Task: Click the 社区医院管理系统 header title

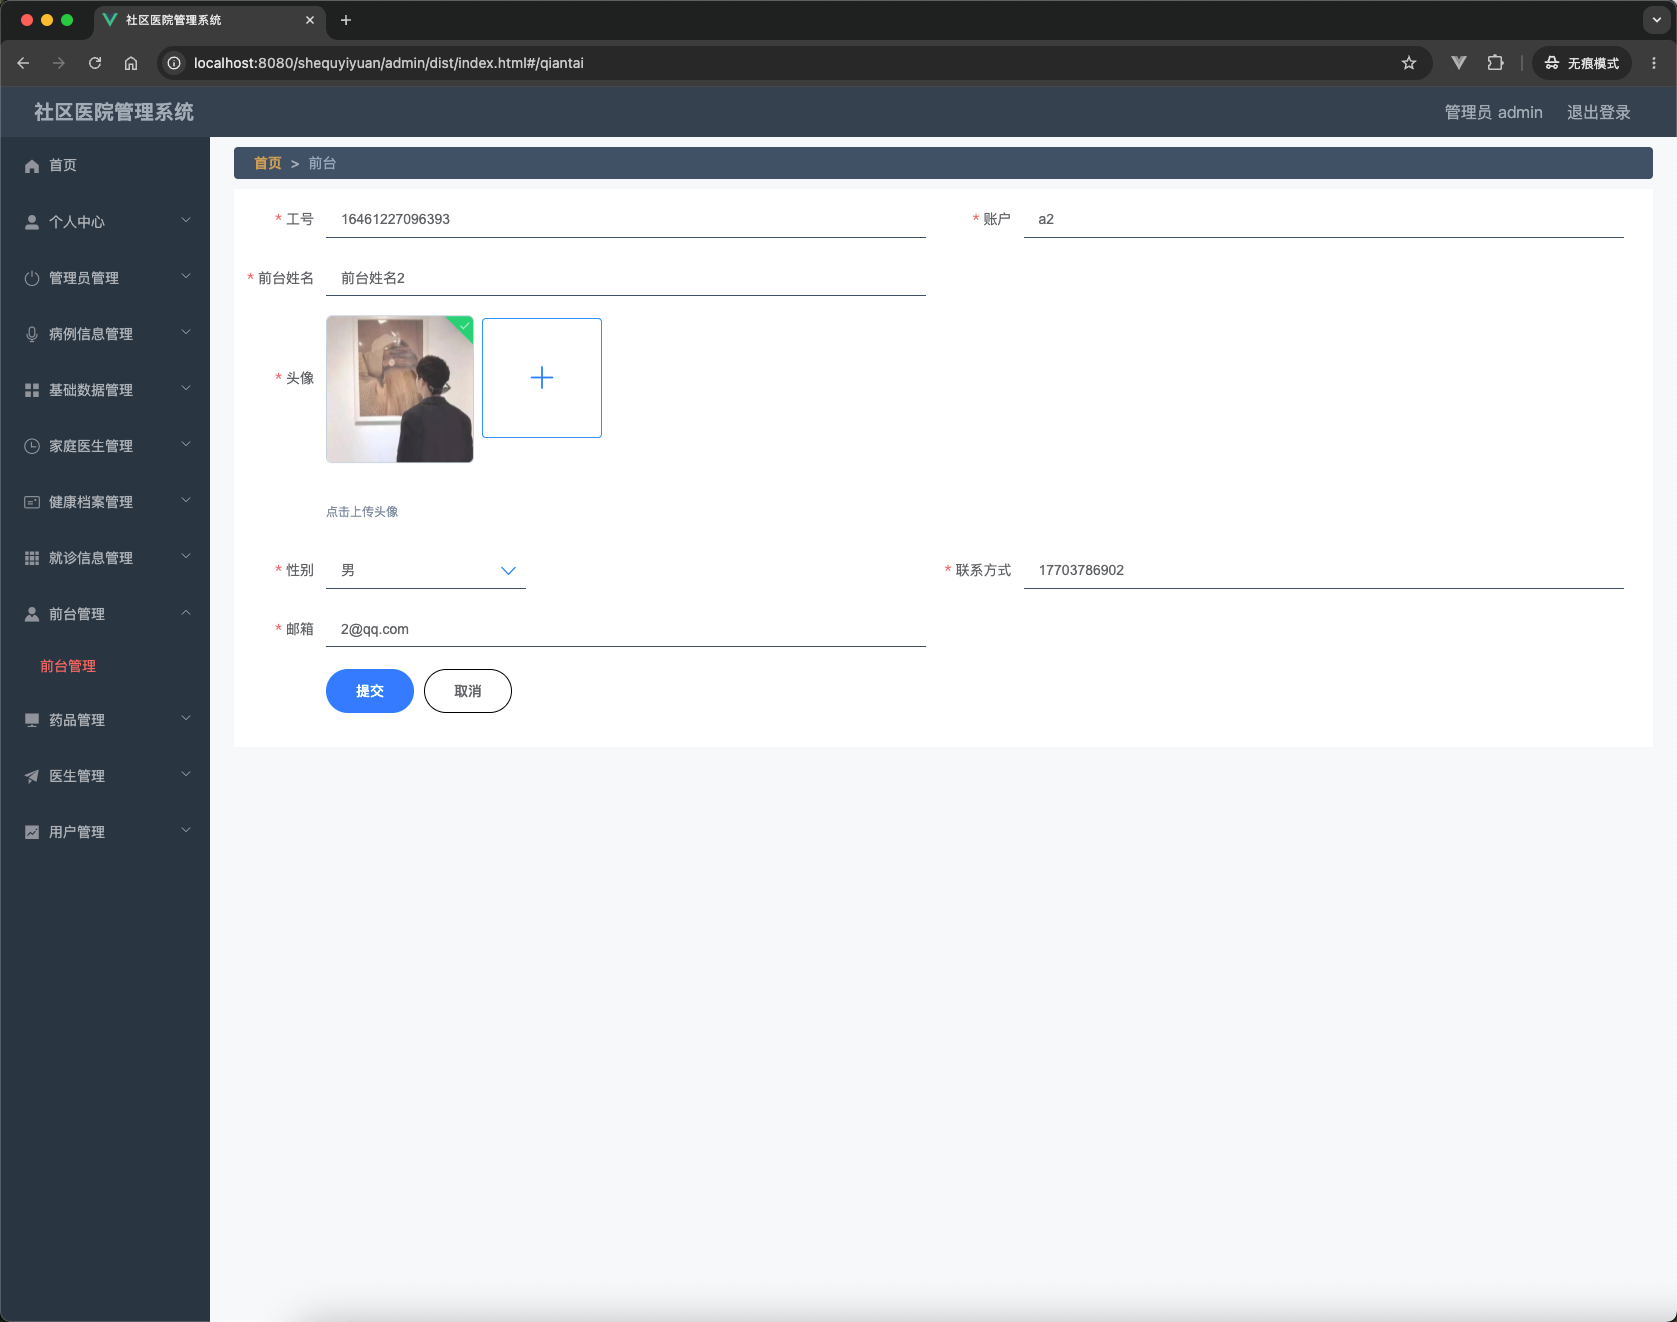Action: click(x=114, y=112)
